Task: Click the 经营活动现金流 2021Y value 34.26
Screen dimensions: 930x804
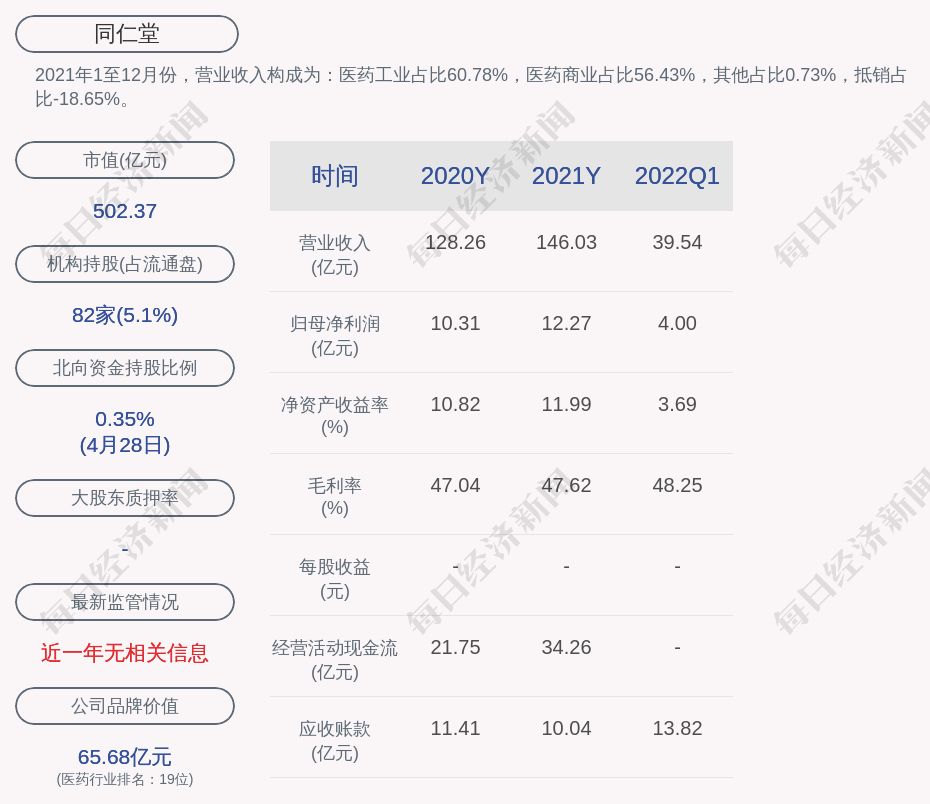Action: pyautogui.click(x=566, y=647)
